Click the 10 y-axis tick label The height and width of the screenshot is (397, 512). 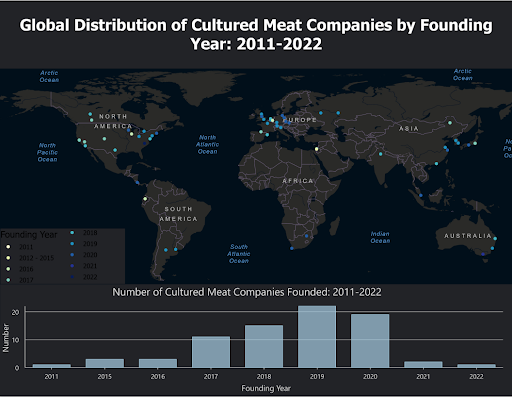coord(15,340)
